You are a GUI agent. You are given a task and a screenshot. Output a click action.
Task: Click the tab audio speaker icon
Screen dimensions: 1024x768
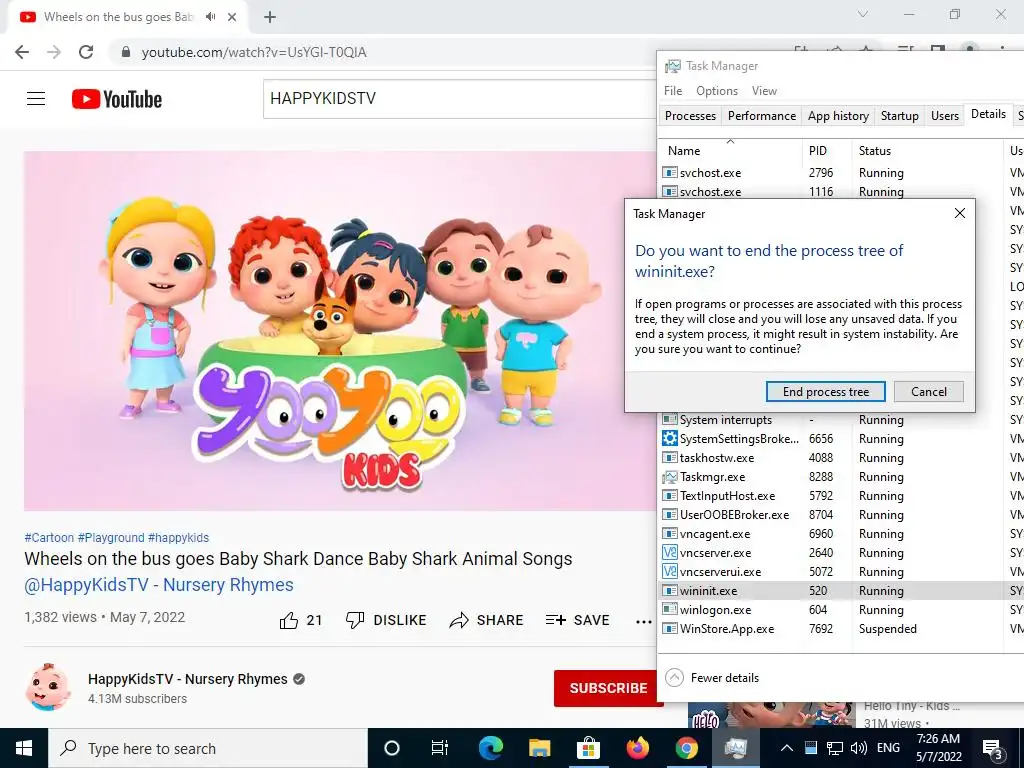pyautogui.click(x=210, y=17)
